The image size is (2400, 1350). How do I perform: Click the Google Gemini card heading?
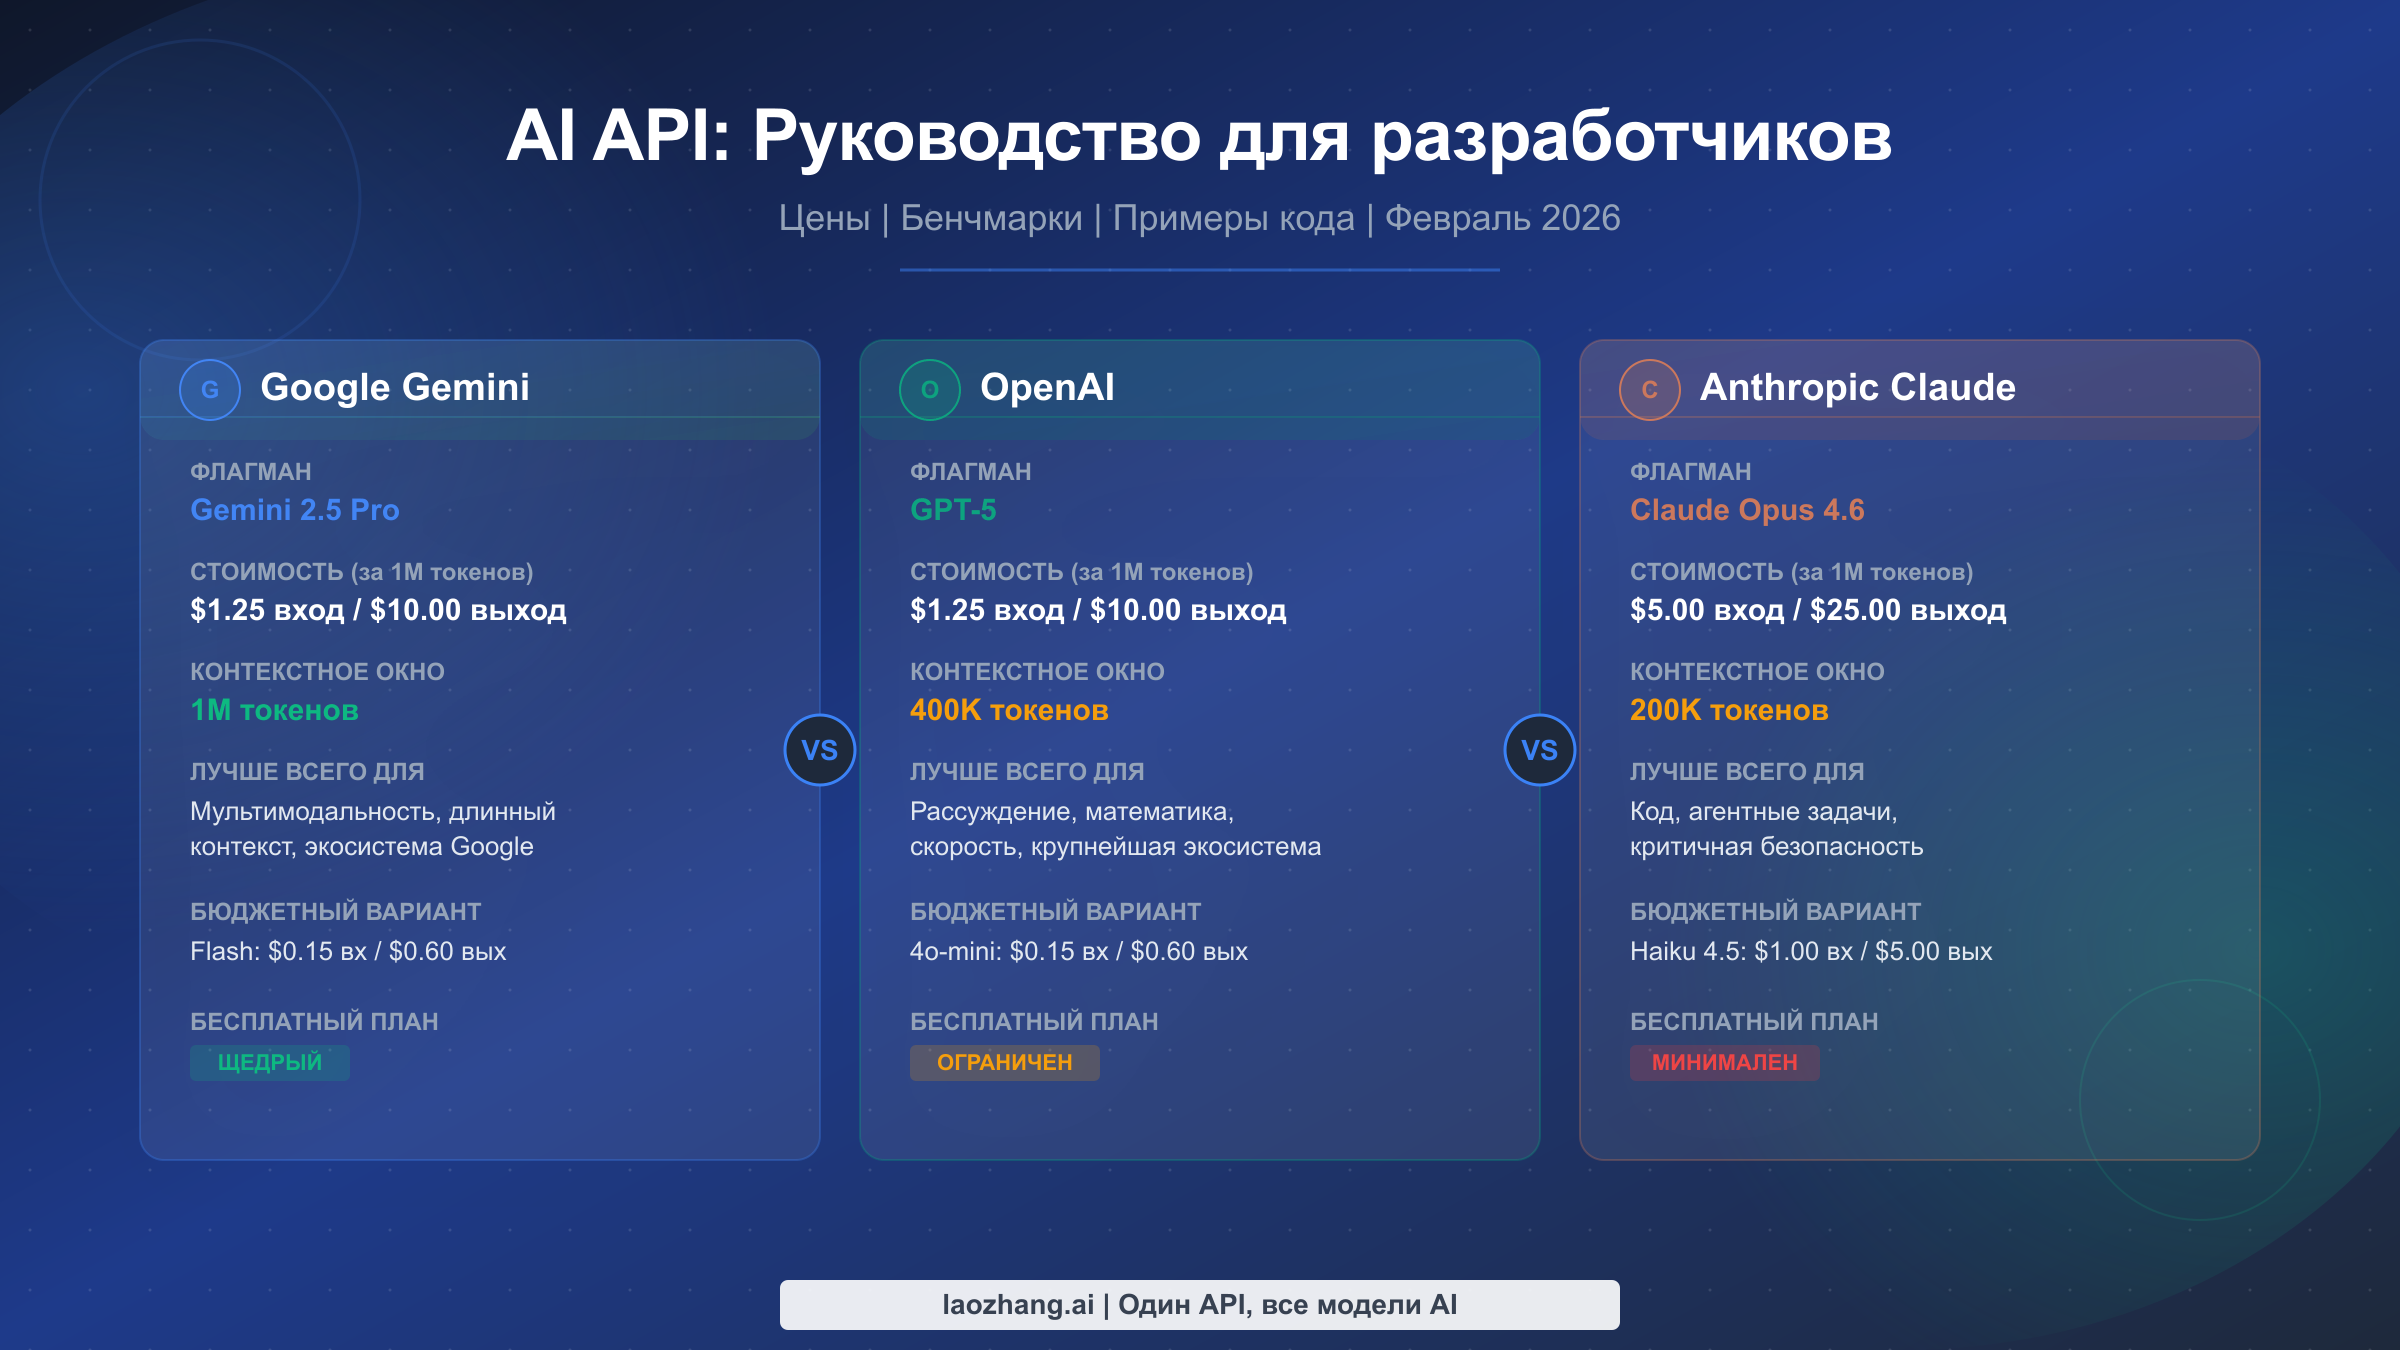pyautogui.click(x=395, y=388)
